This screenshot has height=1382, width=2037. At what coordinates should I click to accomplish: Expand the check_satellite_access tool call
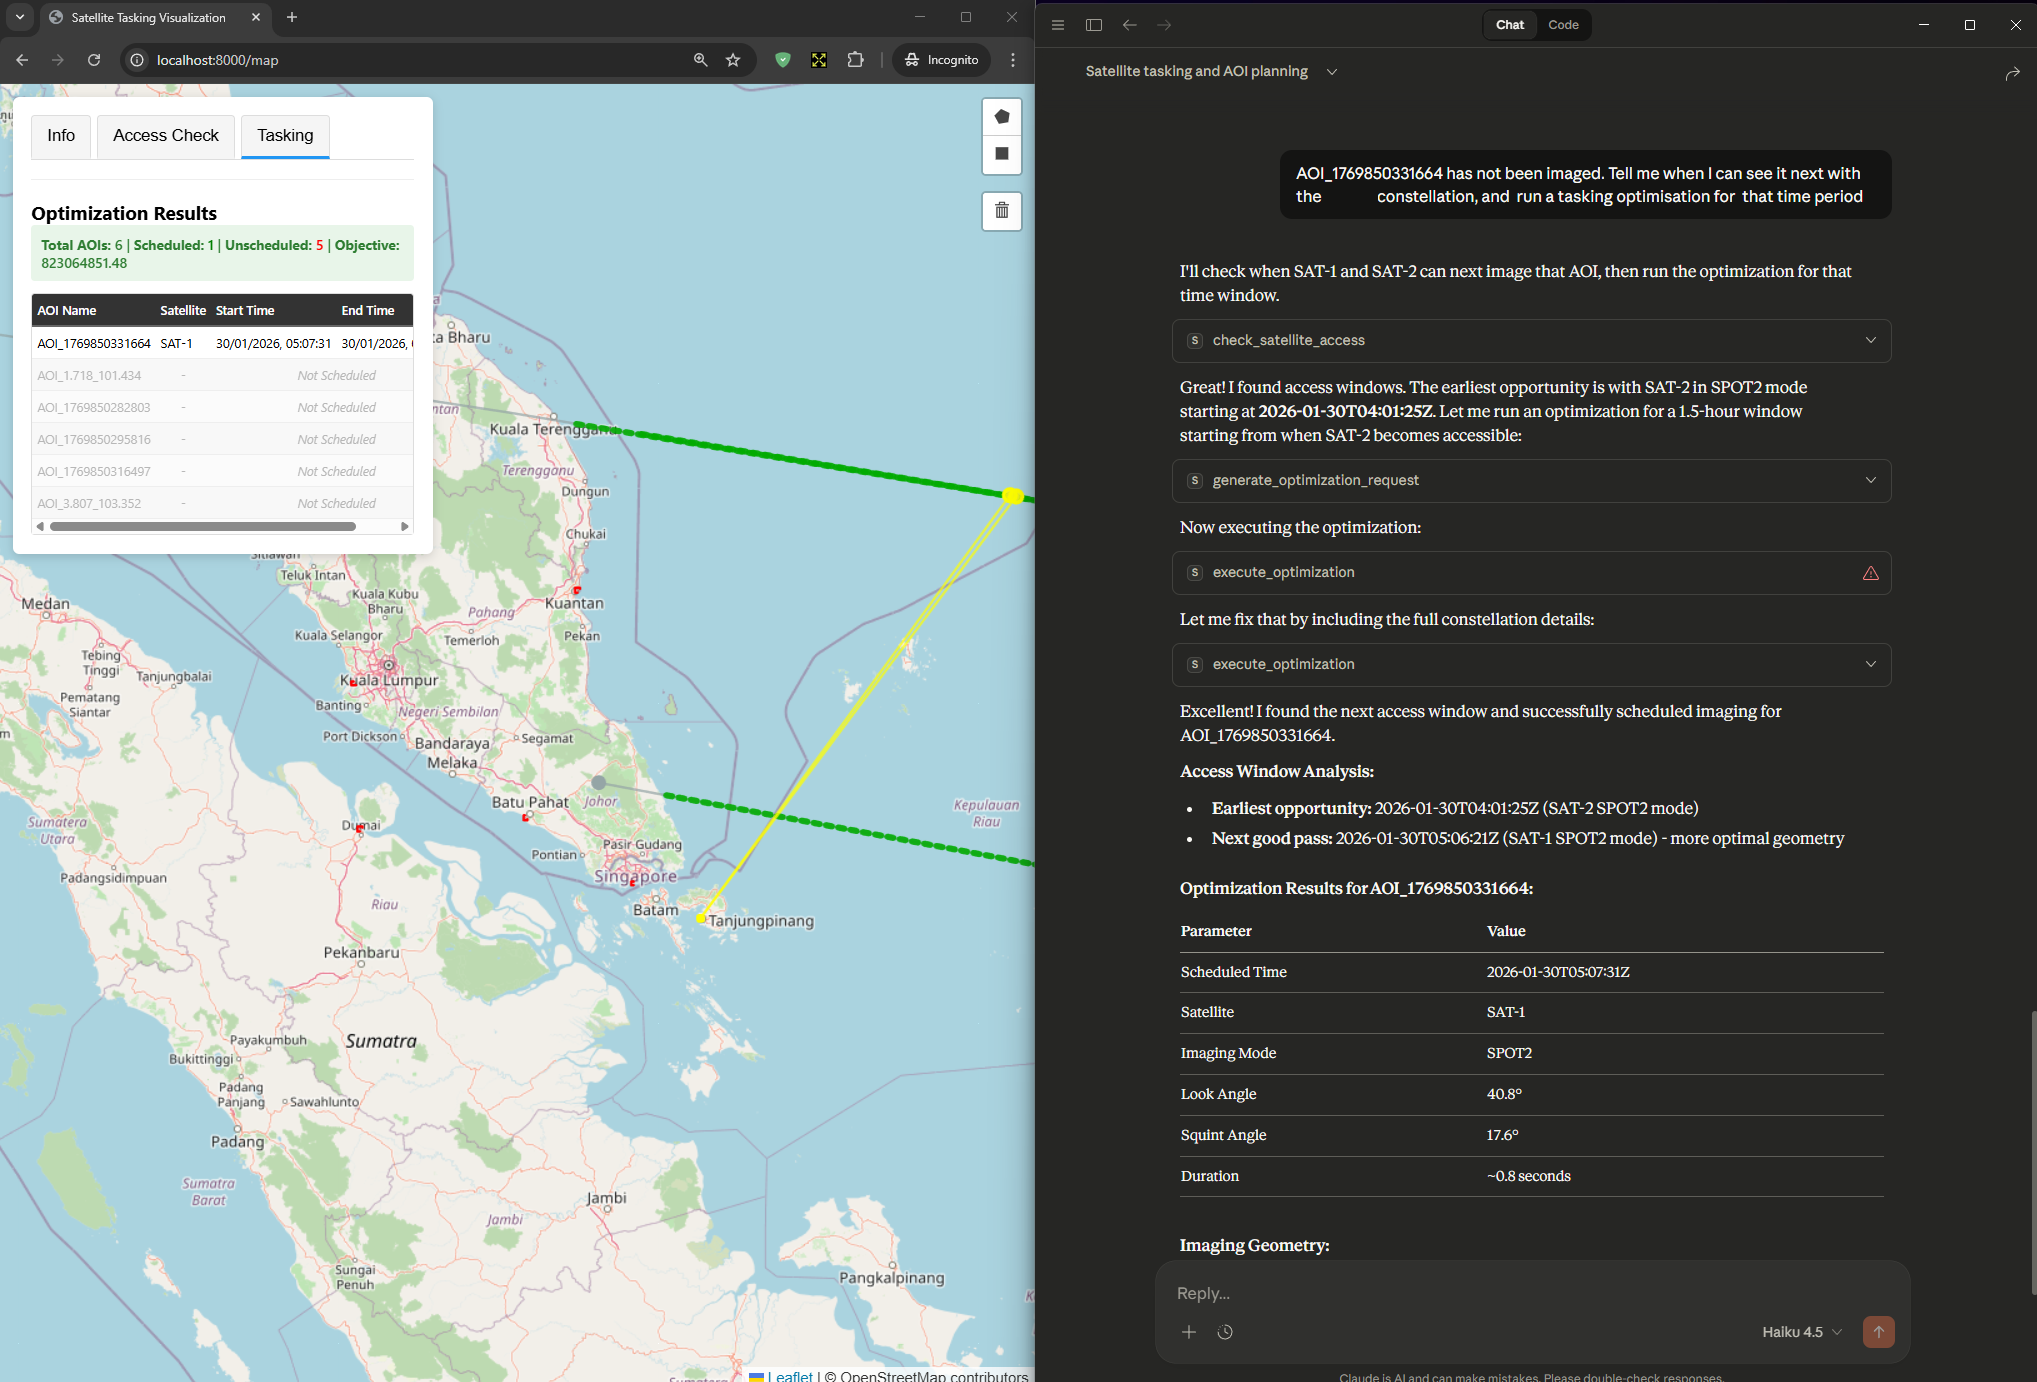coord(1531,341)
